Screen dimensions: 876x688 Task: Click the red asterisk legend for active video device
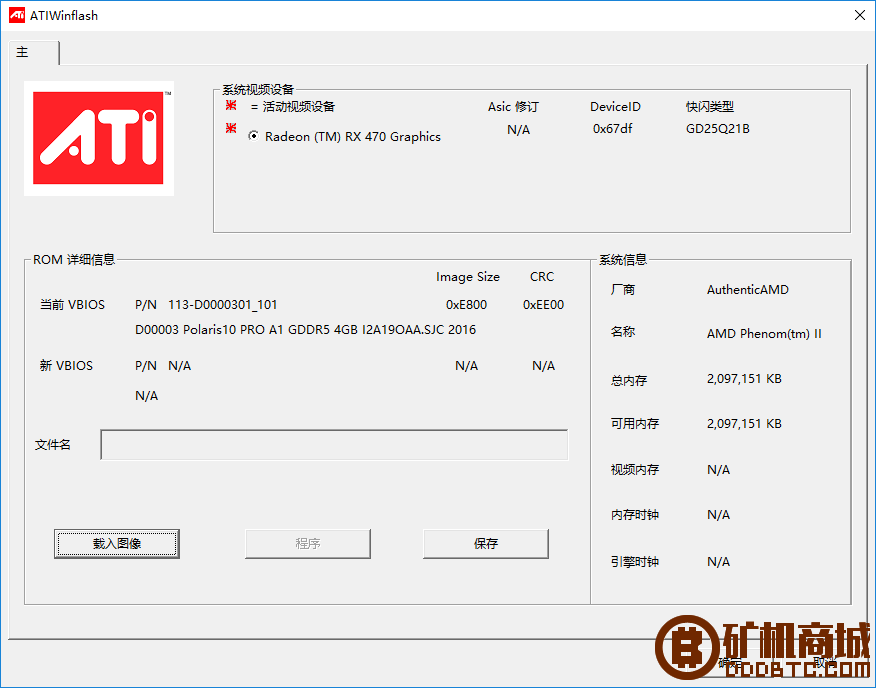231,106
